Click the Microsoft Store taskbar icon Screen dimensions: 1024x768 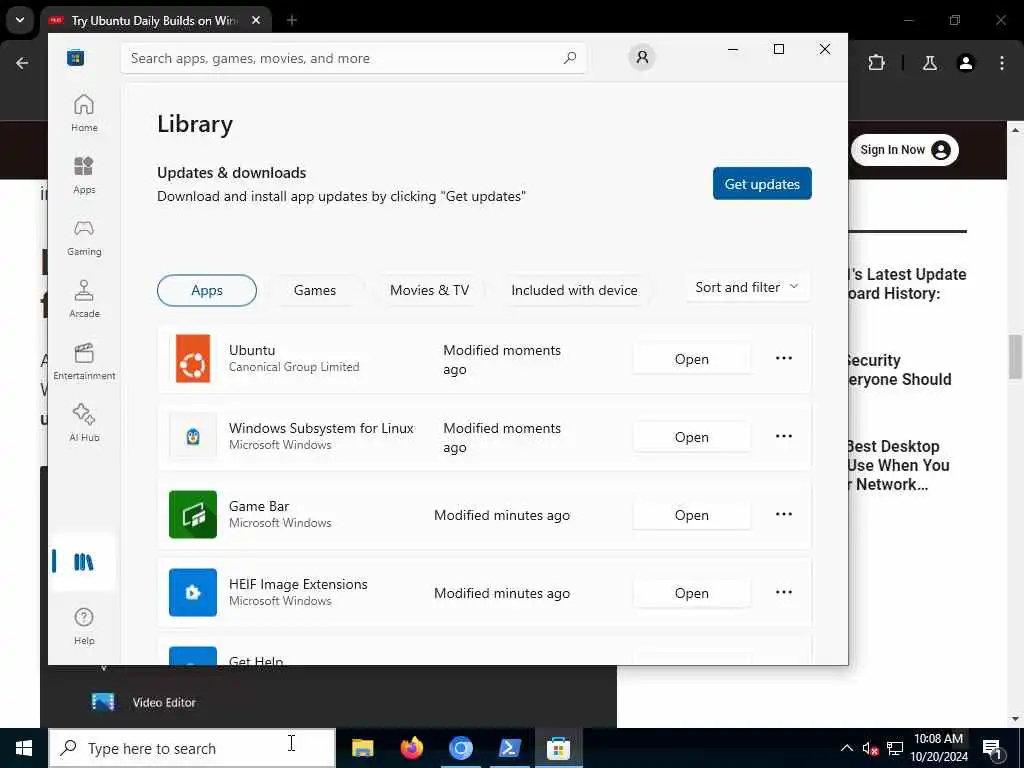[x=558, y=748]
